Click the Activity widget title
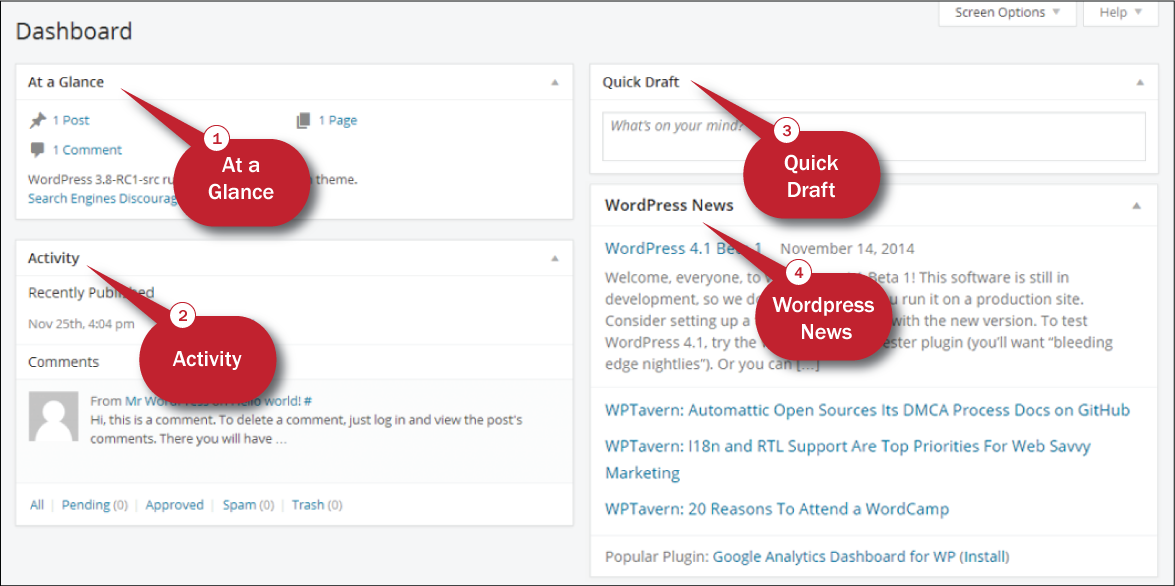Screen dimensions: 1175x586 [53, 259]
